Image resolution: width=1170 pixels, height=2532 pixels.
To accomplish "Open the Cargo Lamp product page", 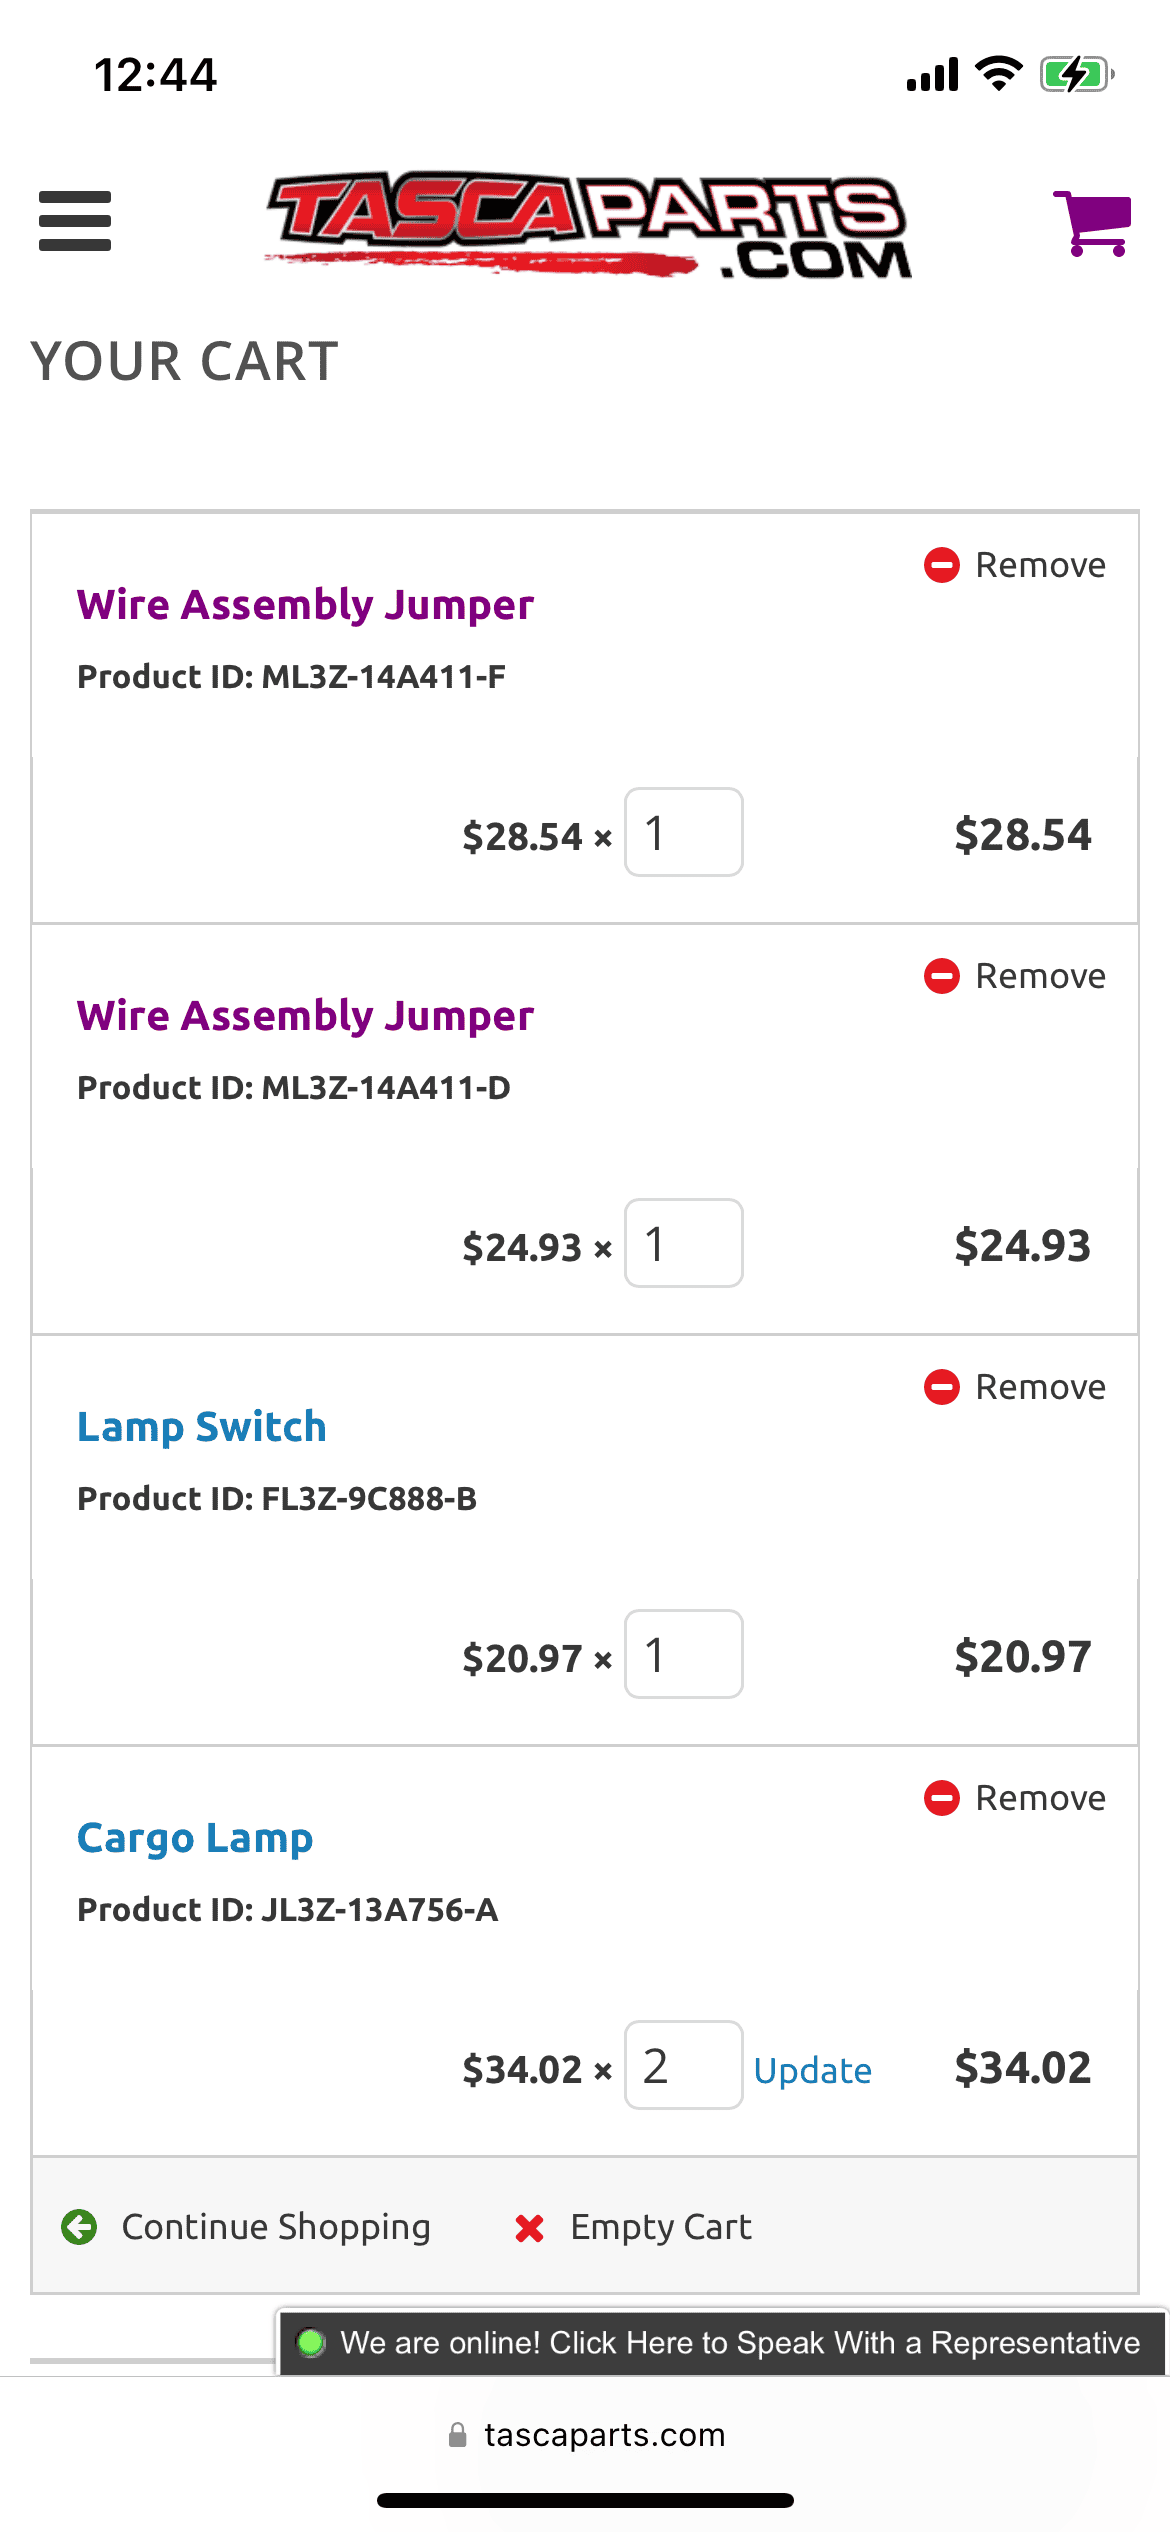I will pos(195,1838).
